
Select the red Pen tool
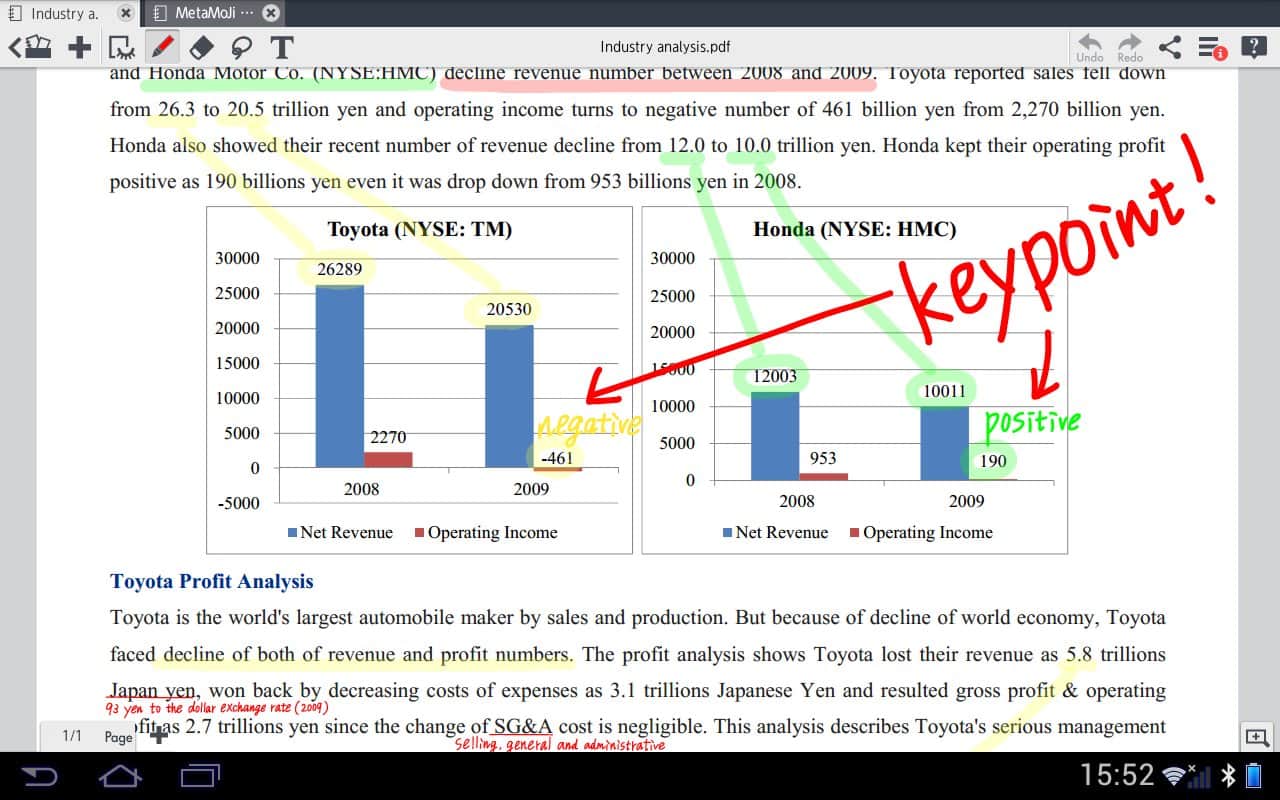162,47
